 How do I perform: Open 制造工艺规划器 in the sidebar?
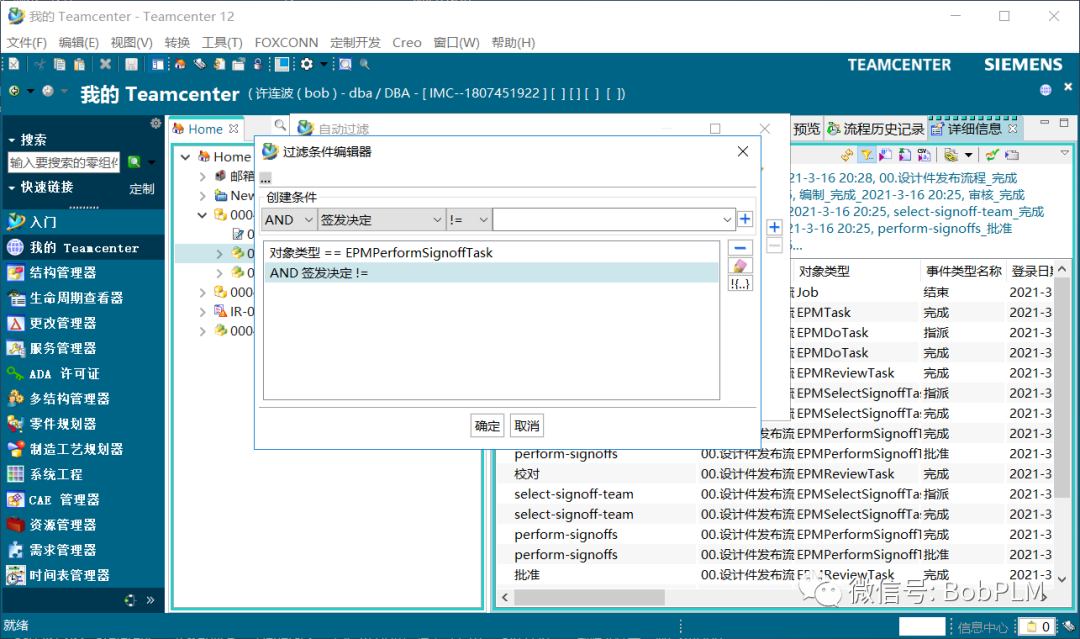point(83,449)
